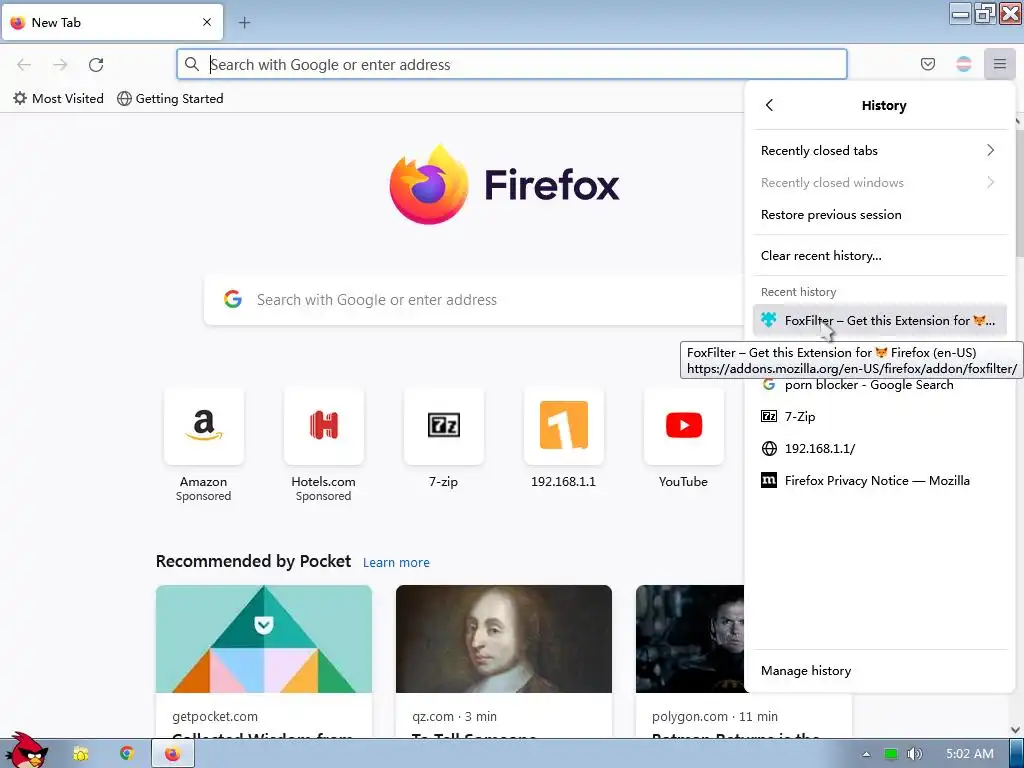1024x768 pixels.
Task: Close the New Tab tab
Action: pos(206,22)
